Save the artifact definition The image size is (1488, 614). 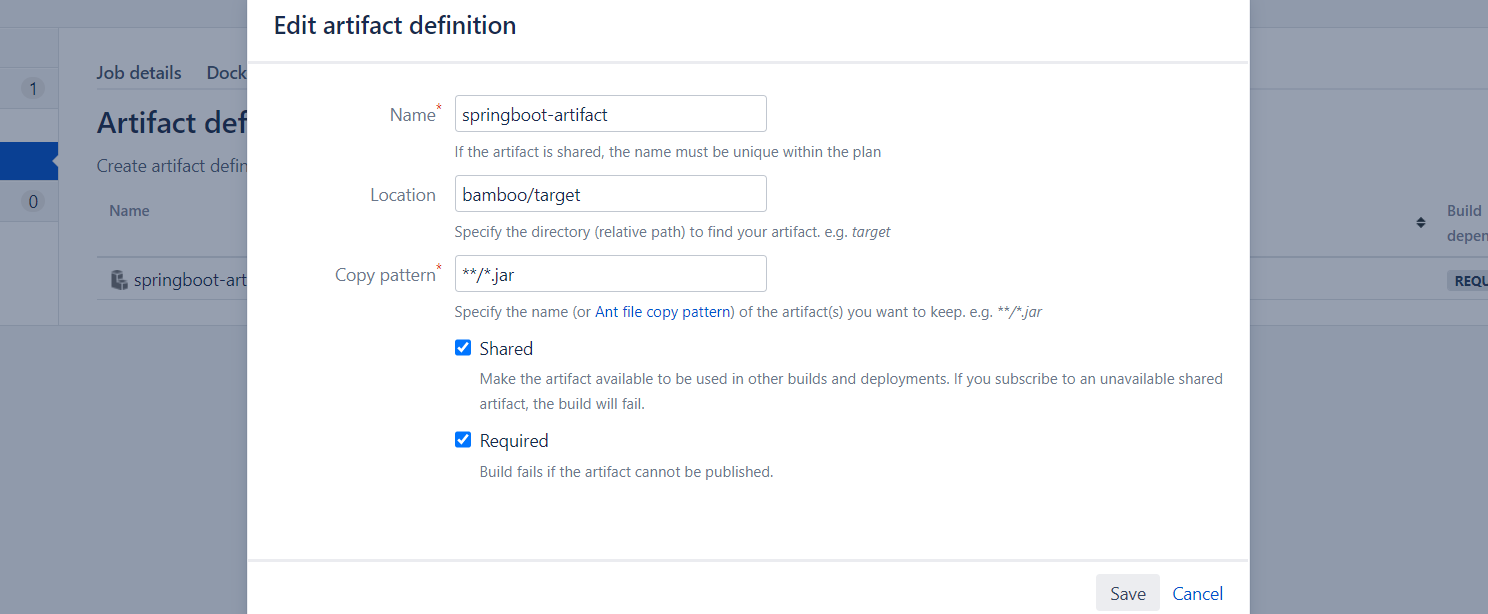tap(1127, 593)
